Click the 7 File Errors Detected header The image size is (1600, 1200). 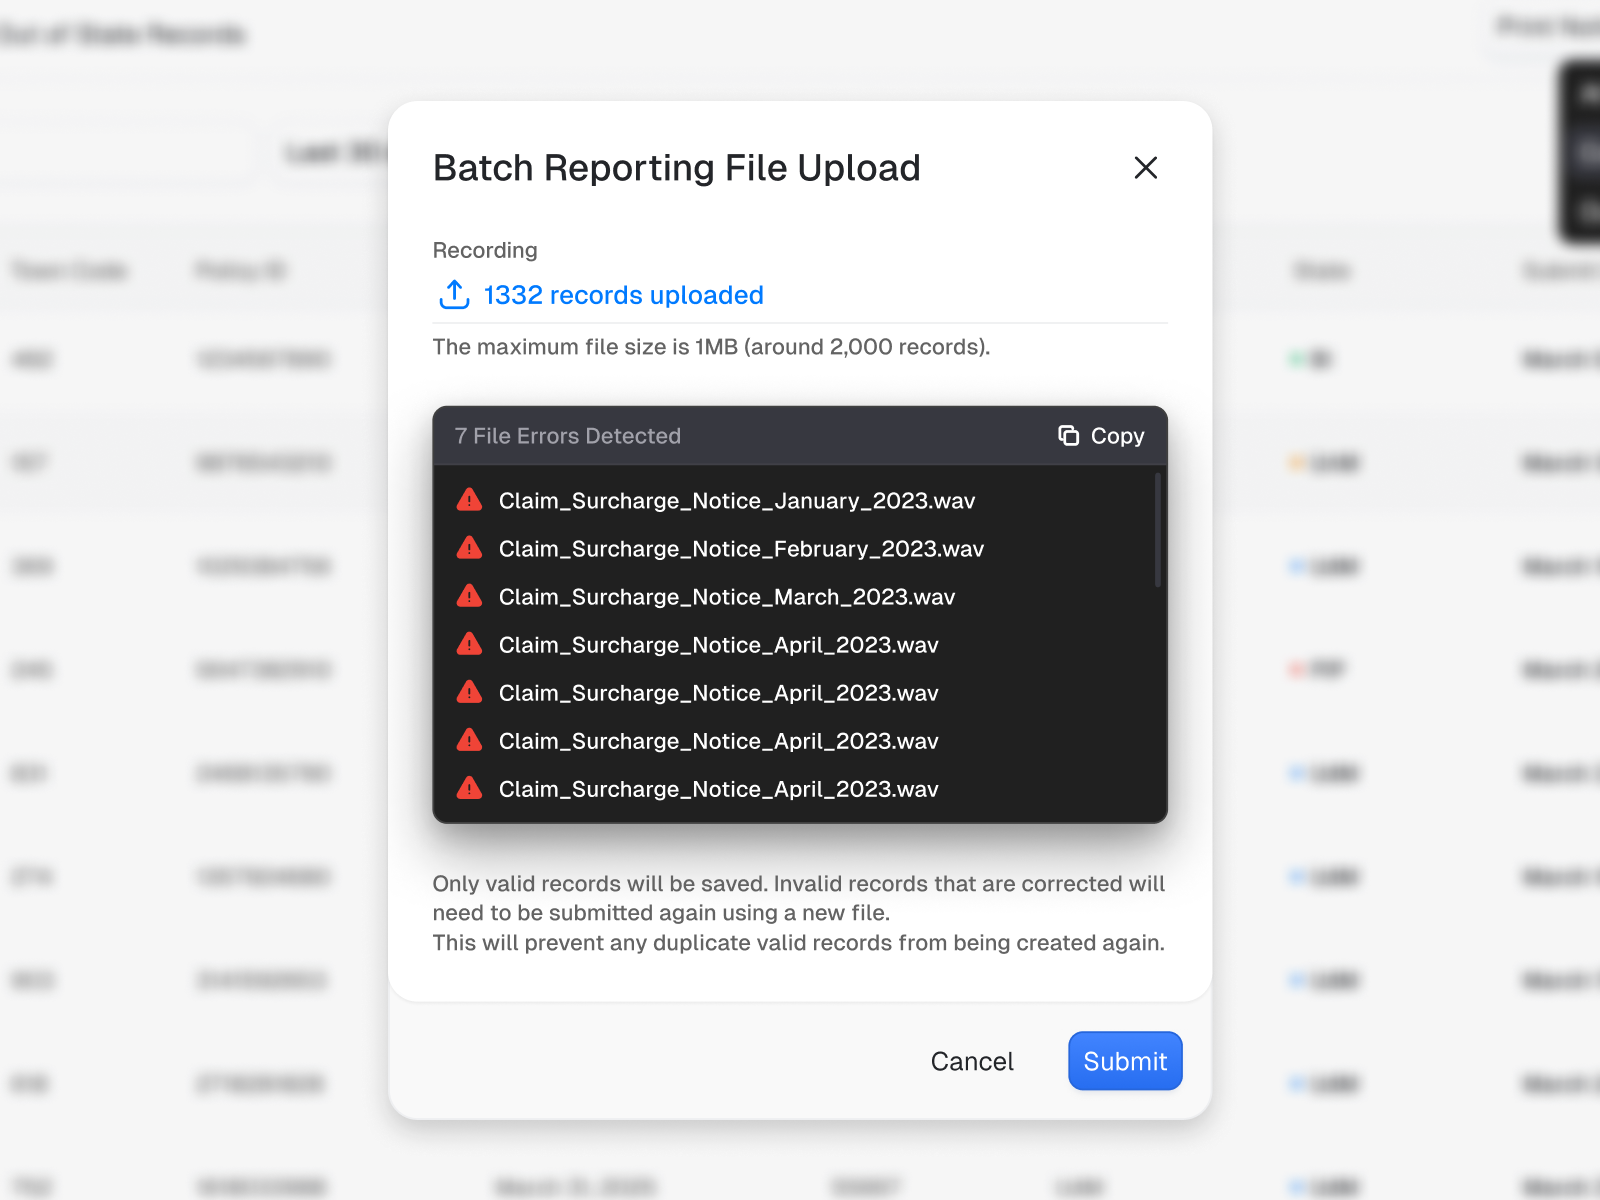coord(567,435)
